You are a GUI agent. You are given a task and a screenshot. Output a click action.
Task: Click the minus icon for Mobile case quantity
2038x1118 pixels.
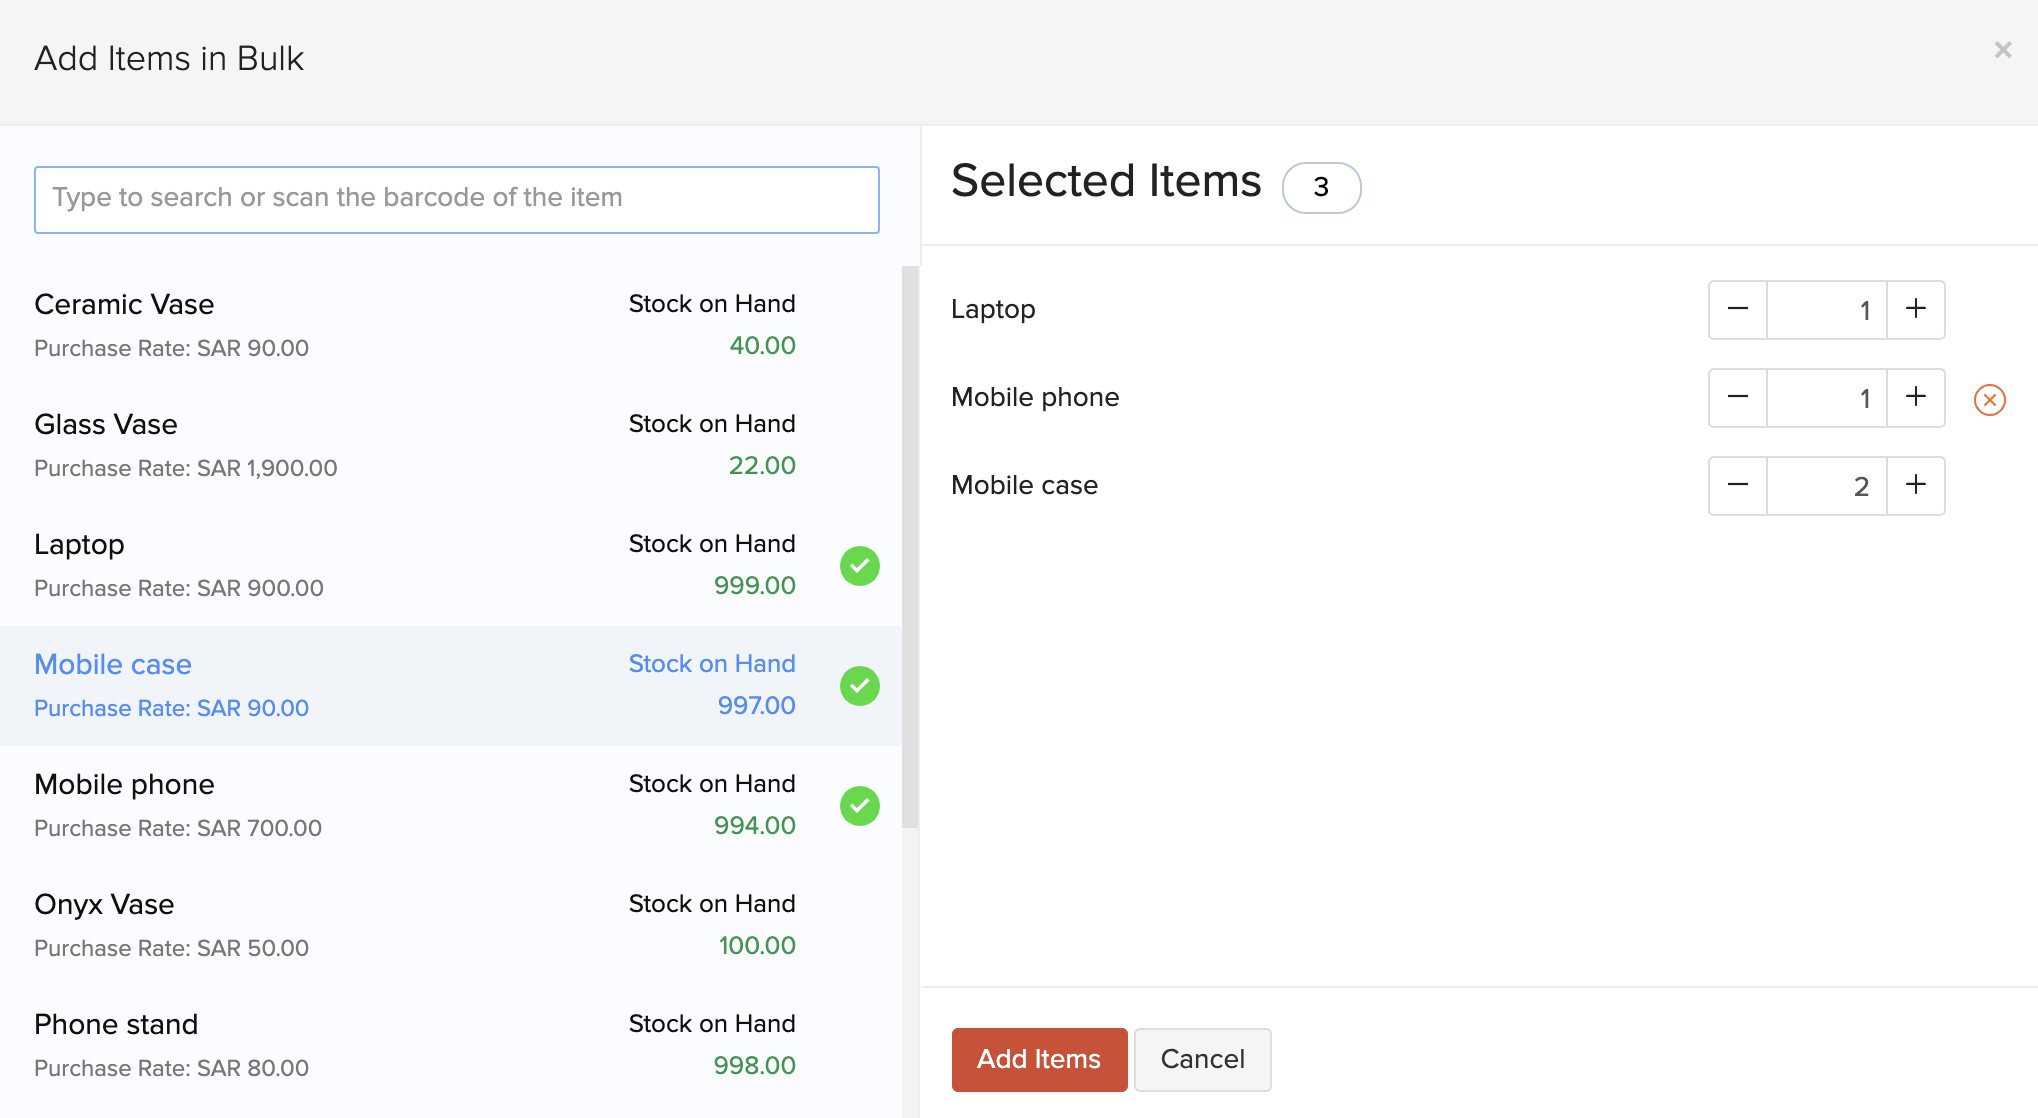(1737, 485)
